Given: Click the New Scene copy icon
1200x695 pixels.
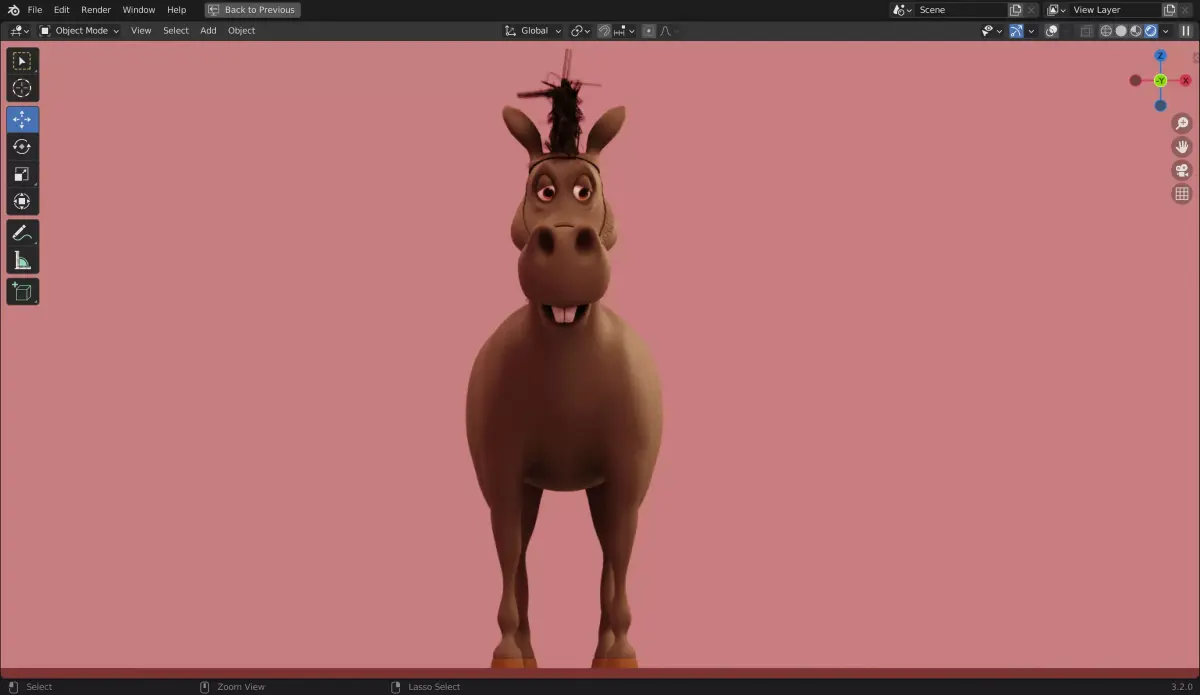Looking at the screenshot, I should pos(1015,10).
